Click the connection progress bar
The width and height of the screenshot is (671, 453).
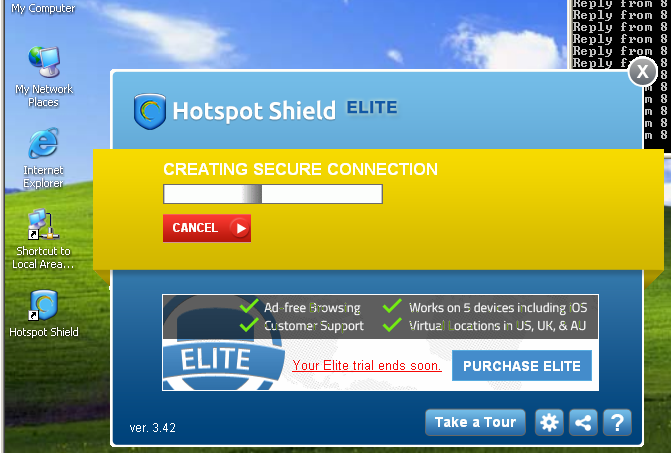coord(273,194)
